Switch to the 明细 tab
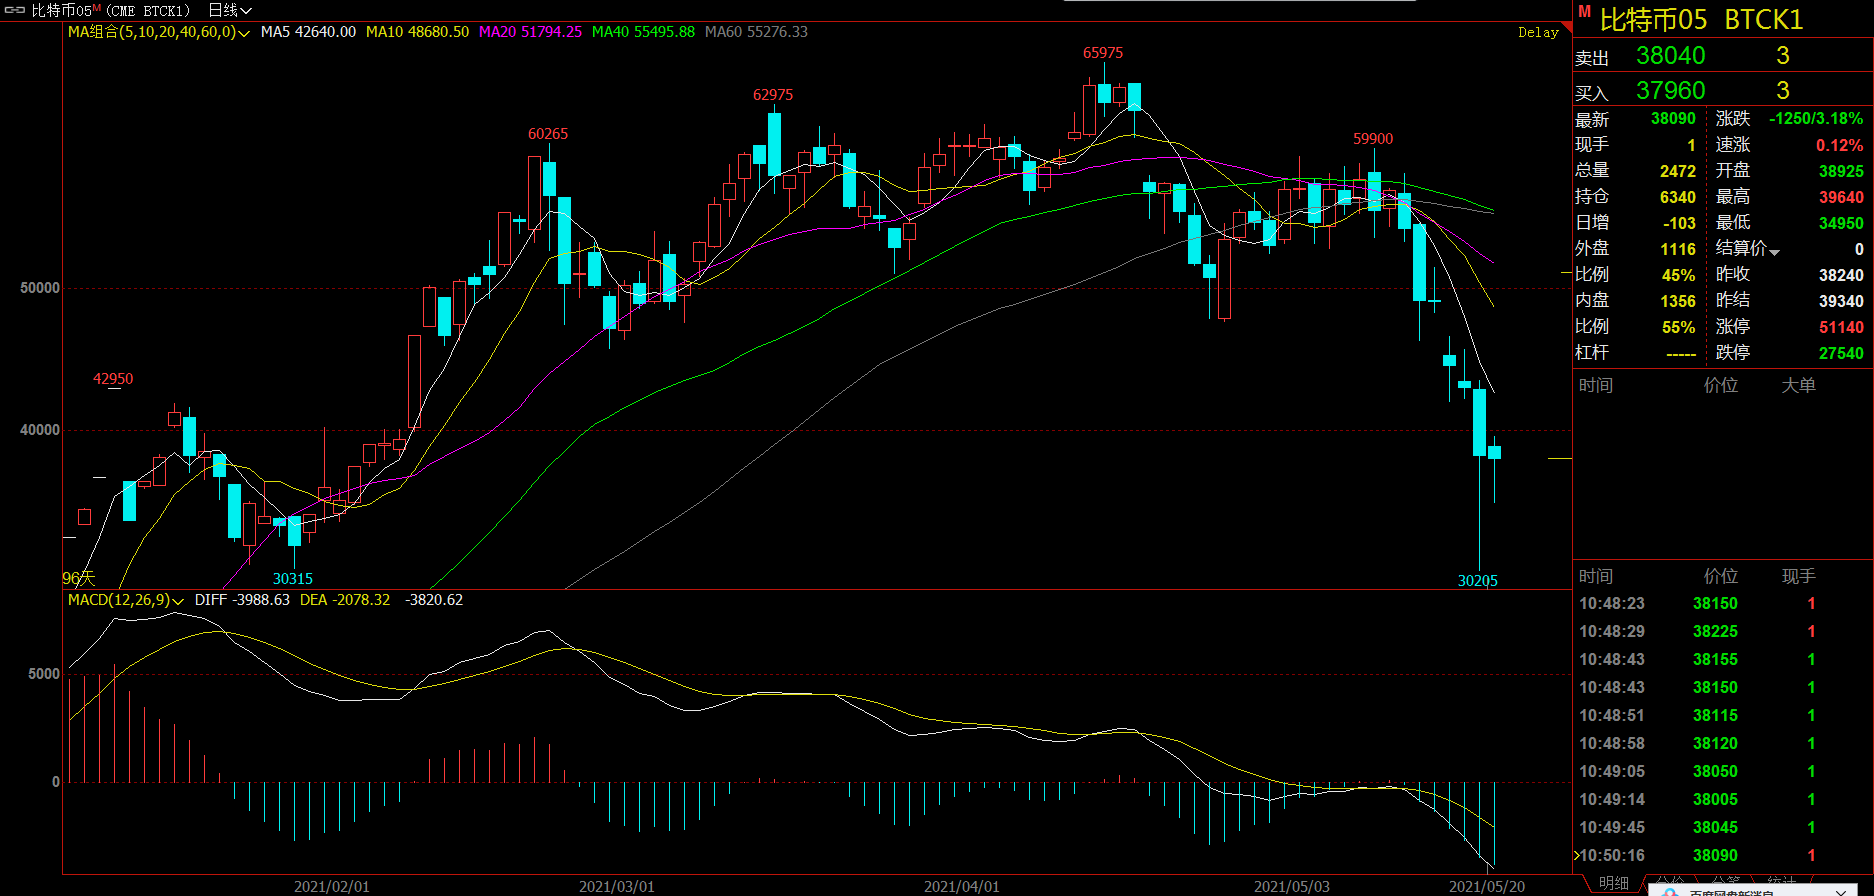1874x896 pixels. coord(1613,883)
